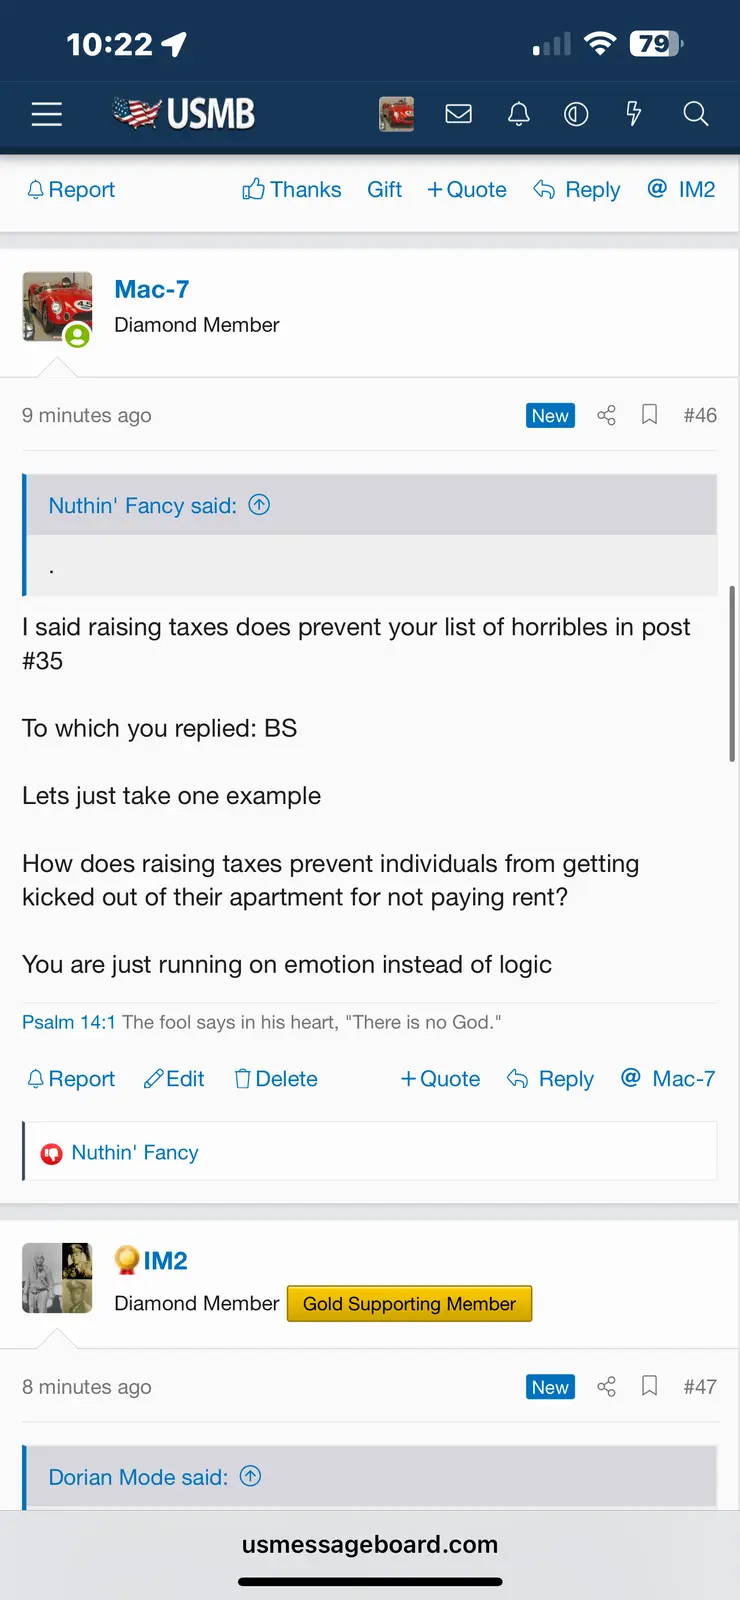Click the Thanks button
This screenshot has width=740, height=1600.
coord(292,190)
